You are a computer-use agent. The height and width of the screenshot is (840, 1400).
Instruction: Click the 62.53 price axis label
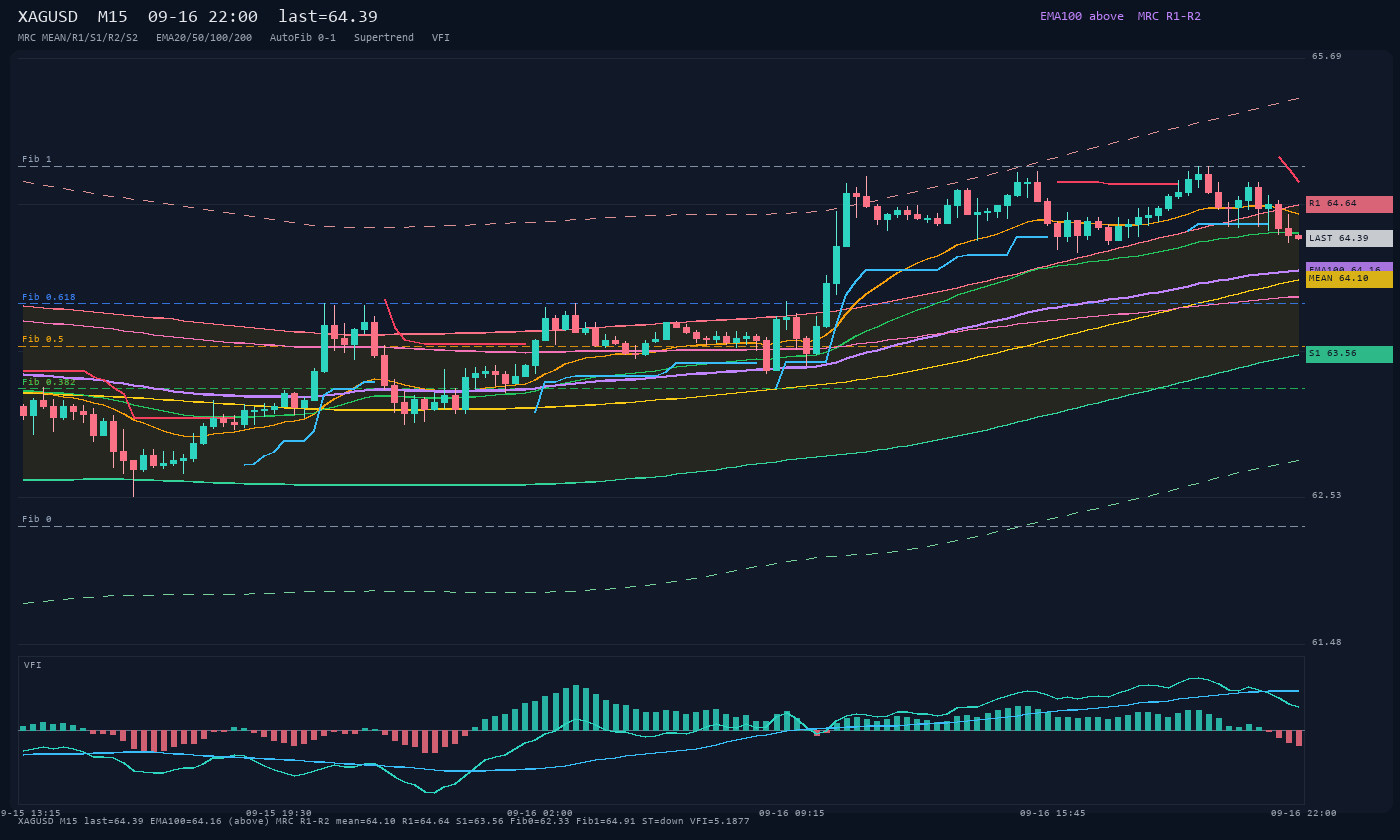[1327, 495]
